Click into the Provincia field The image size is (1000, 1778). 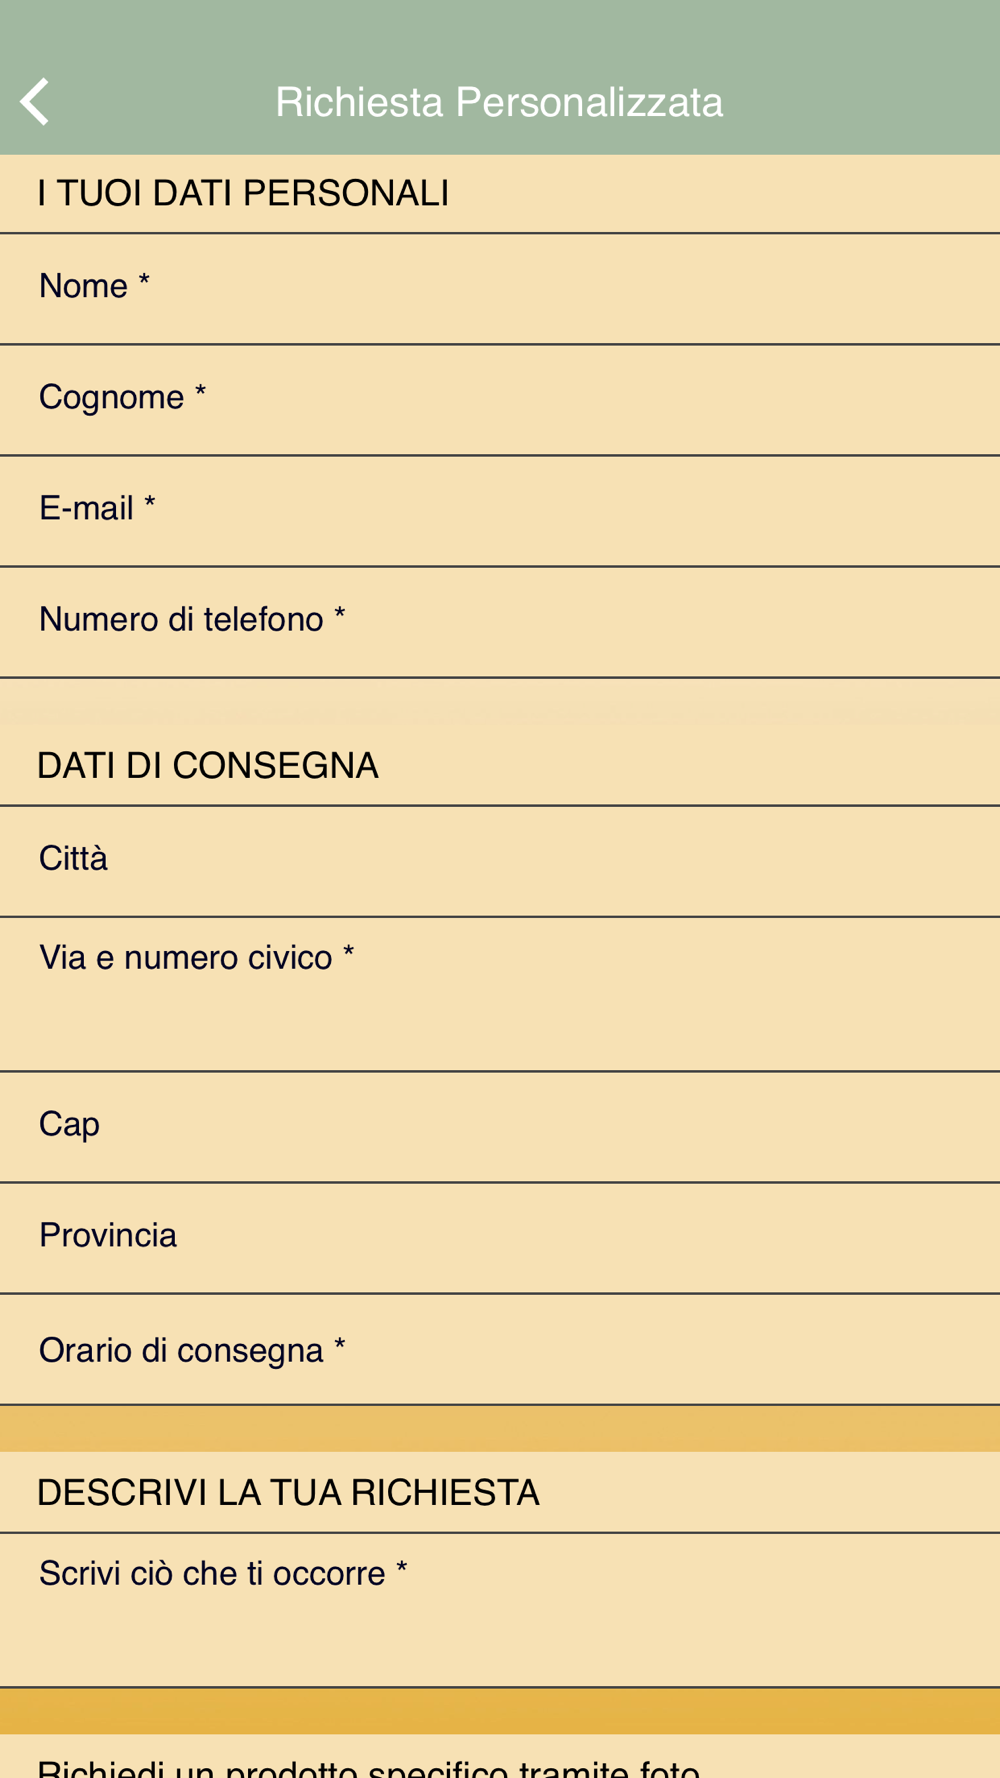click(500, 1237)
